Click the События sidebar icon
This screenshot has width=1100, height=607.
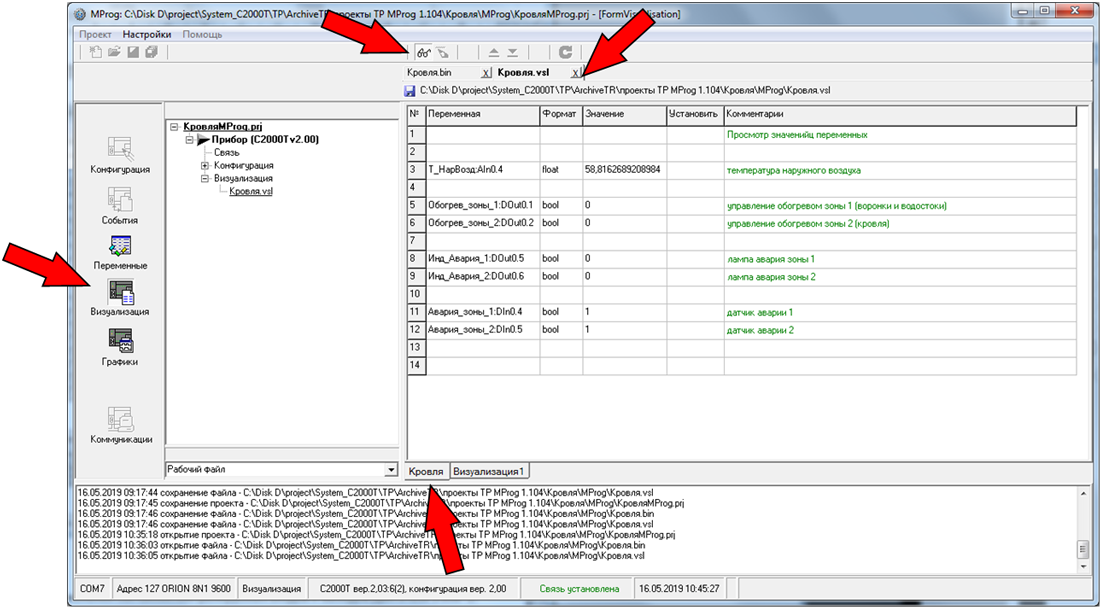(120, 198)
